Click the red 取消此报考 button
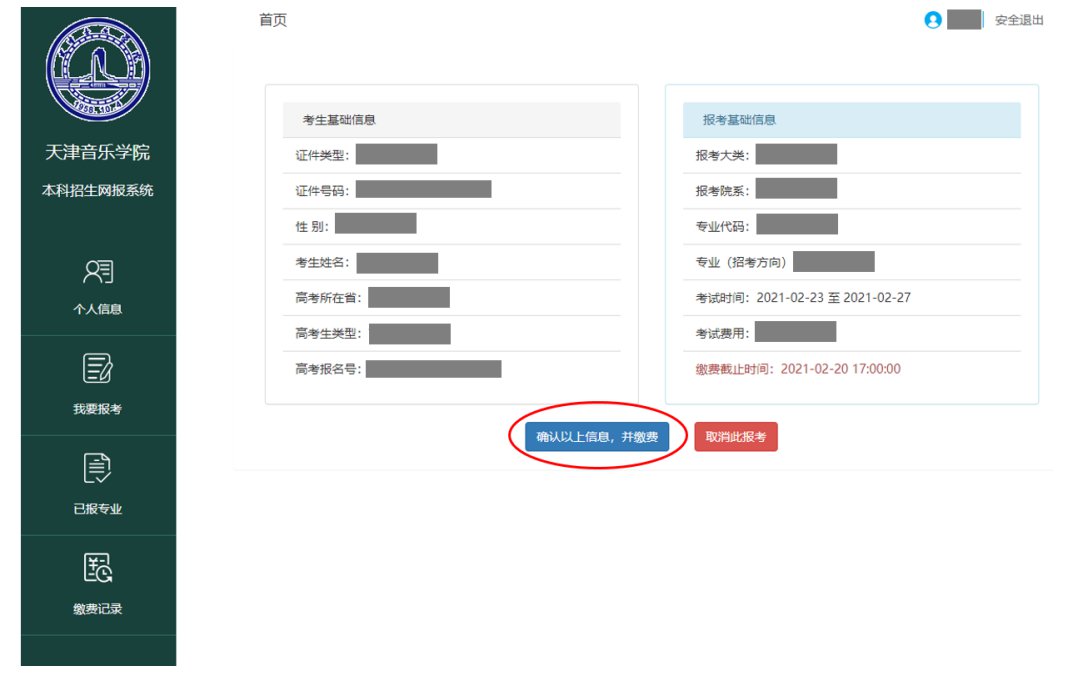This screenshot has height=680, width=1078. tap(736, 437)
